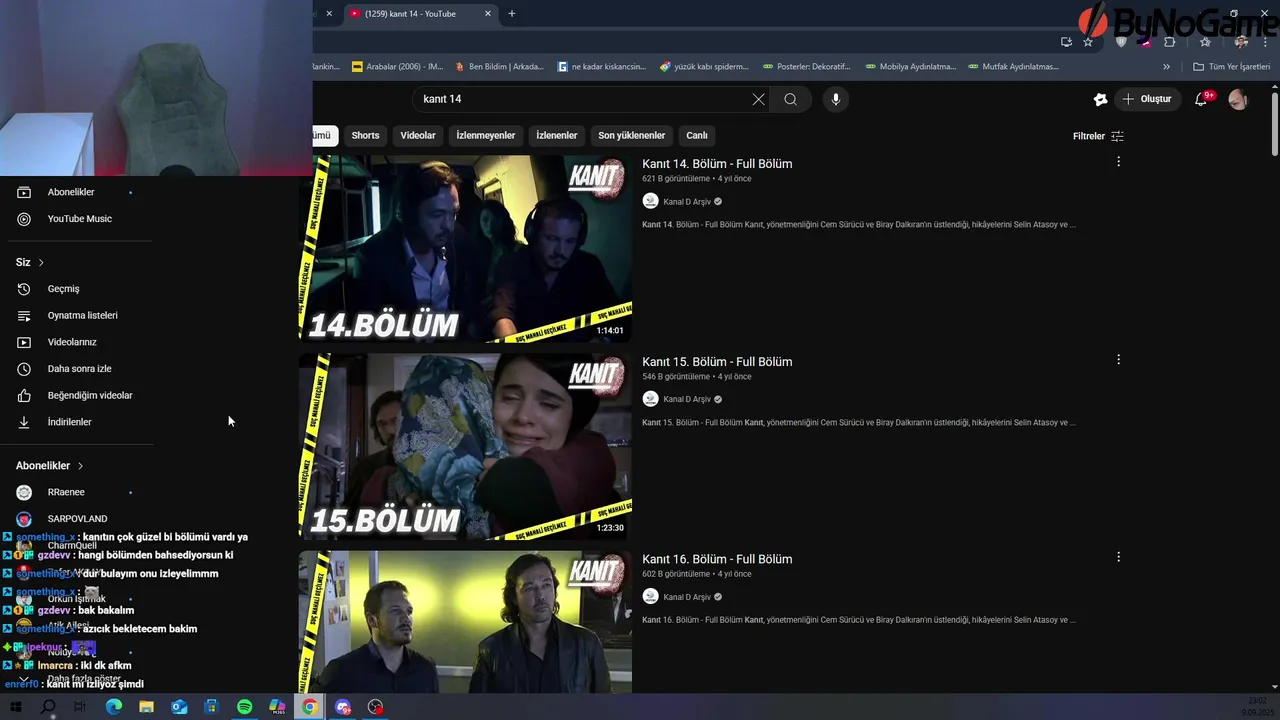
Task: Bookmark this page with the star icon
Action: point(1088,42)
